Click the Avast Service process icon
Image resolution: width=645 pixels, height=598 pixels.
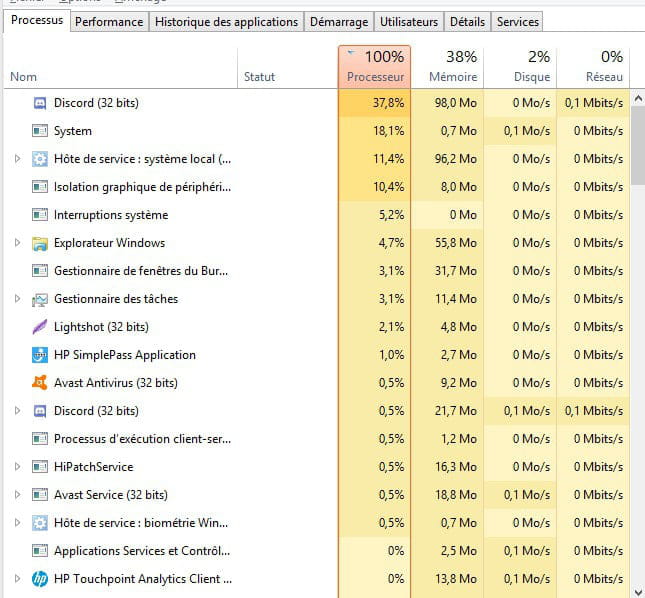40,495
